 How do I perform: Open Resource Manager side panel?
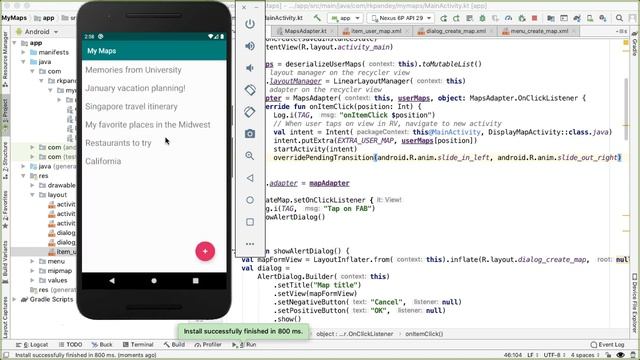point(5,60)
